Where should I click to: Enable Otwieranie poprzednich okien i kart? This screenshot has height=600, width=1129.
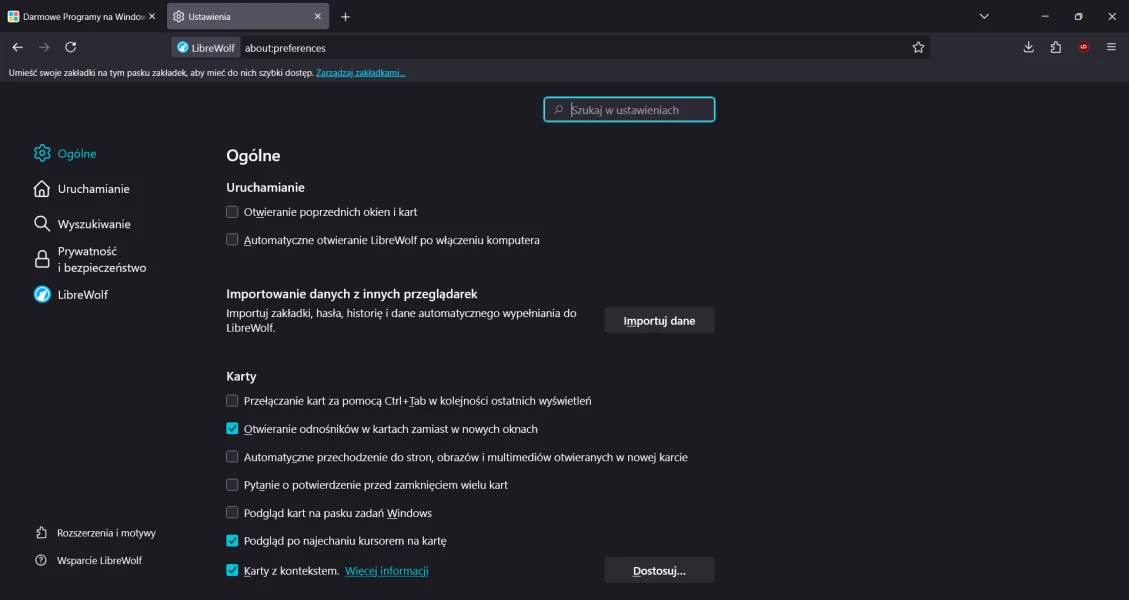(x=232, y=212)
